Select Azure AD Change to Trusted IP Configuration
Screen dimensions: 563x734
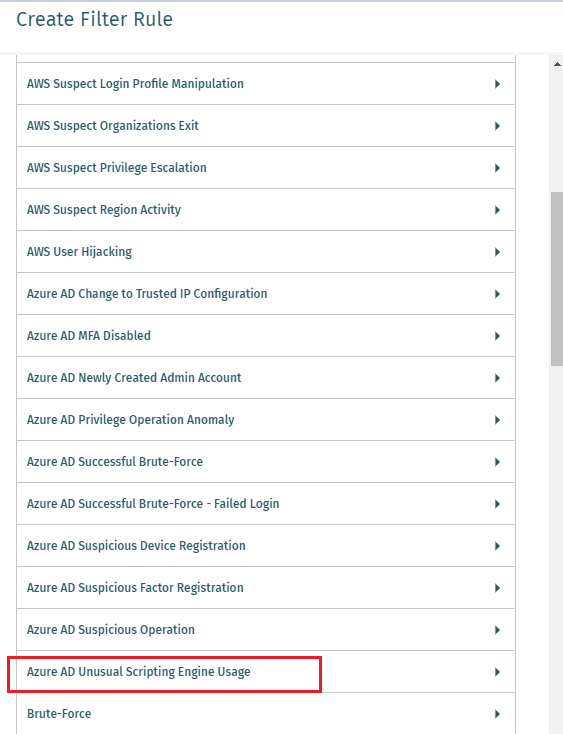pos(147,294)
